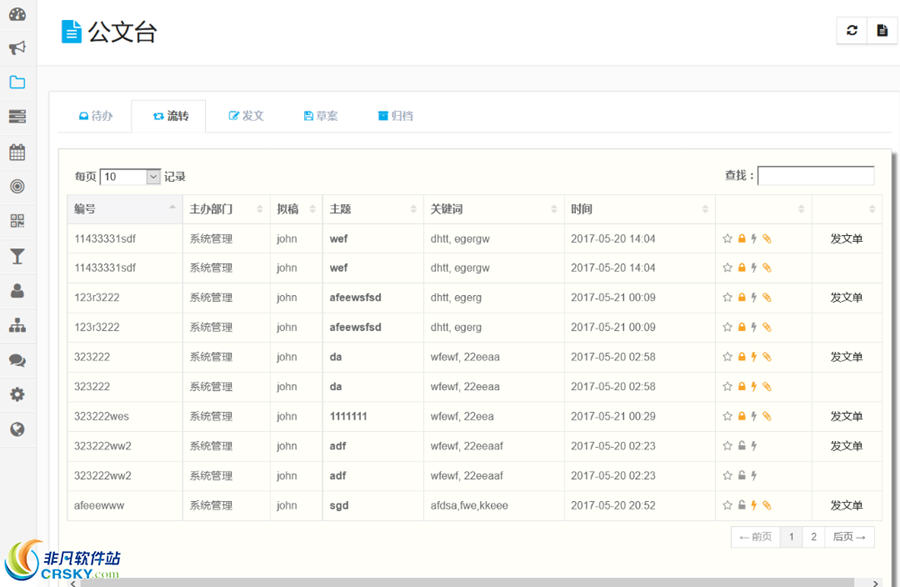Refresh the 公文台 document list
This screenshot has width=900, height=587.
pos(851,30)
